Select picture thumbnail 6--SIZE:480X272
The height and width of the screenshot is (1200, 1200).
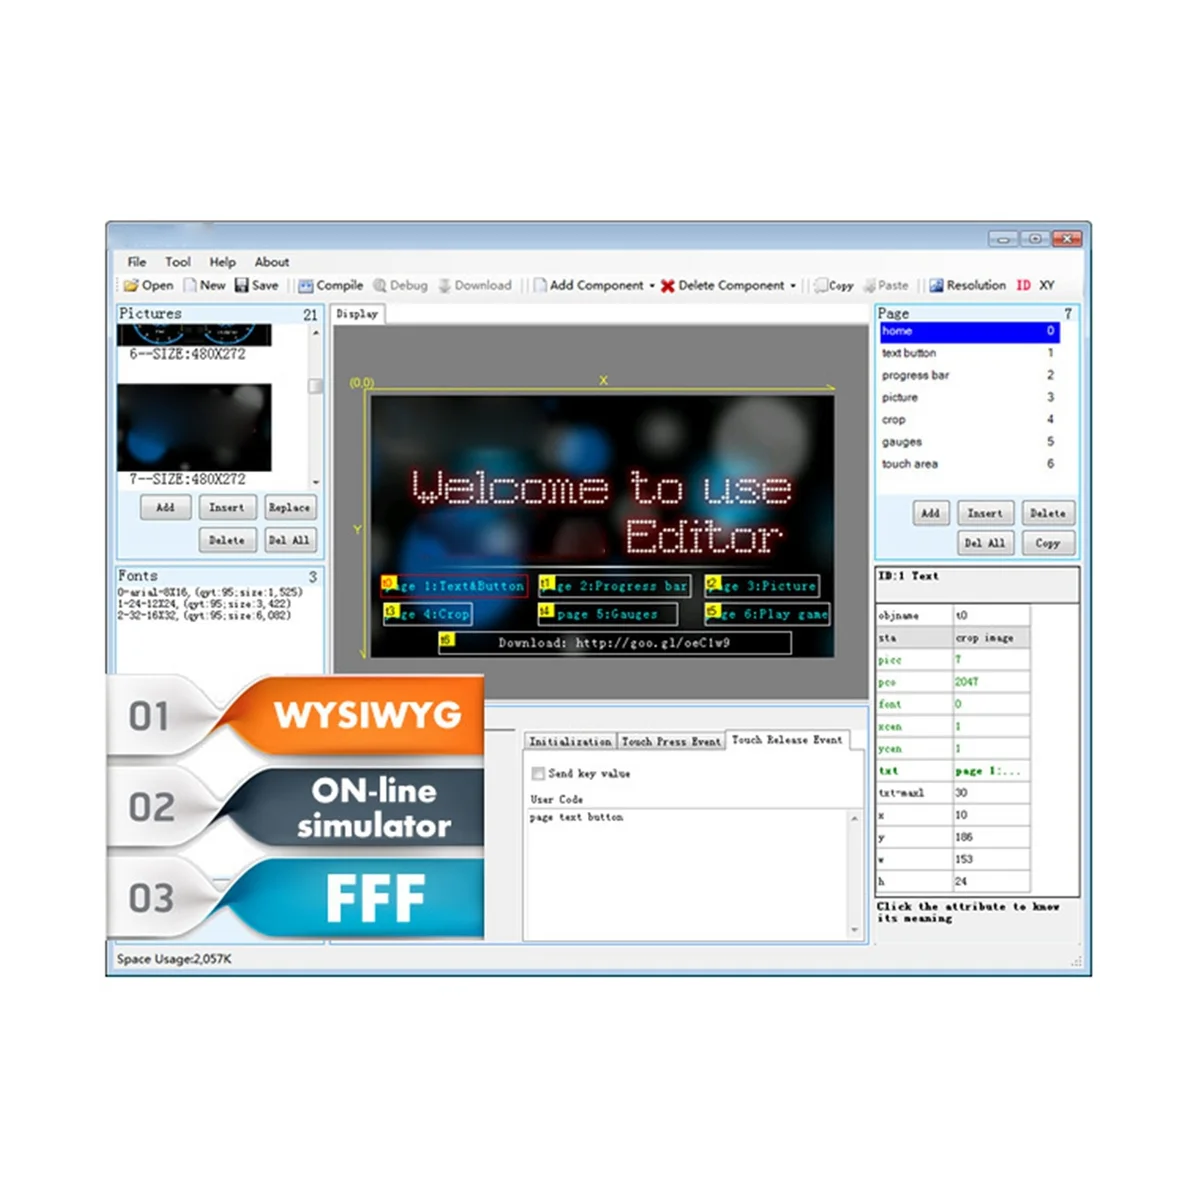coord(194,336)
